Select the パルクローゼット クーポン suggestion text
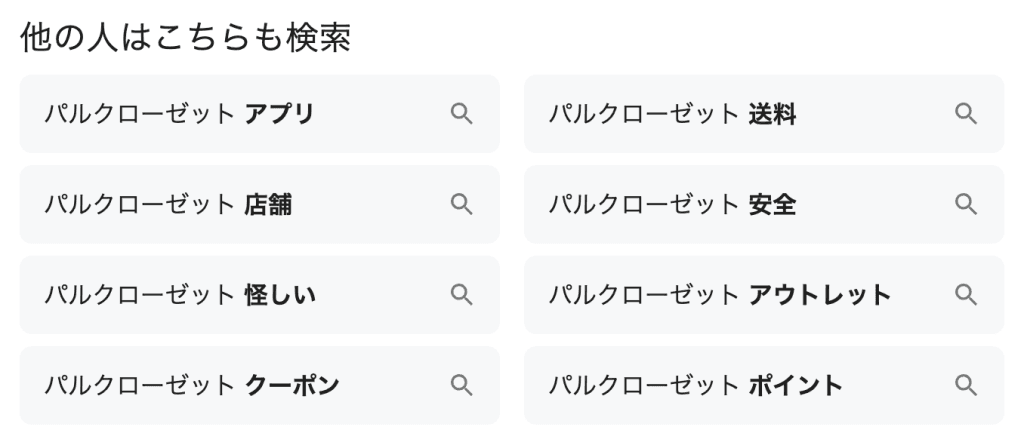 click(x=192, y=386)
